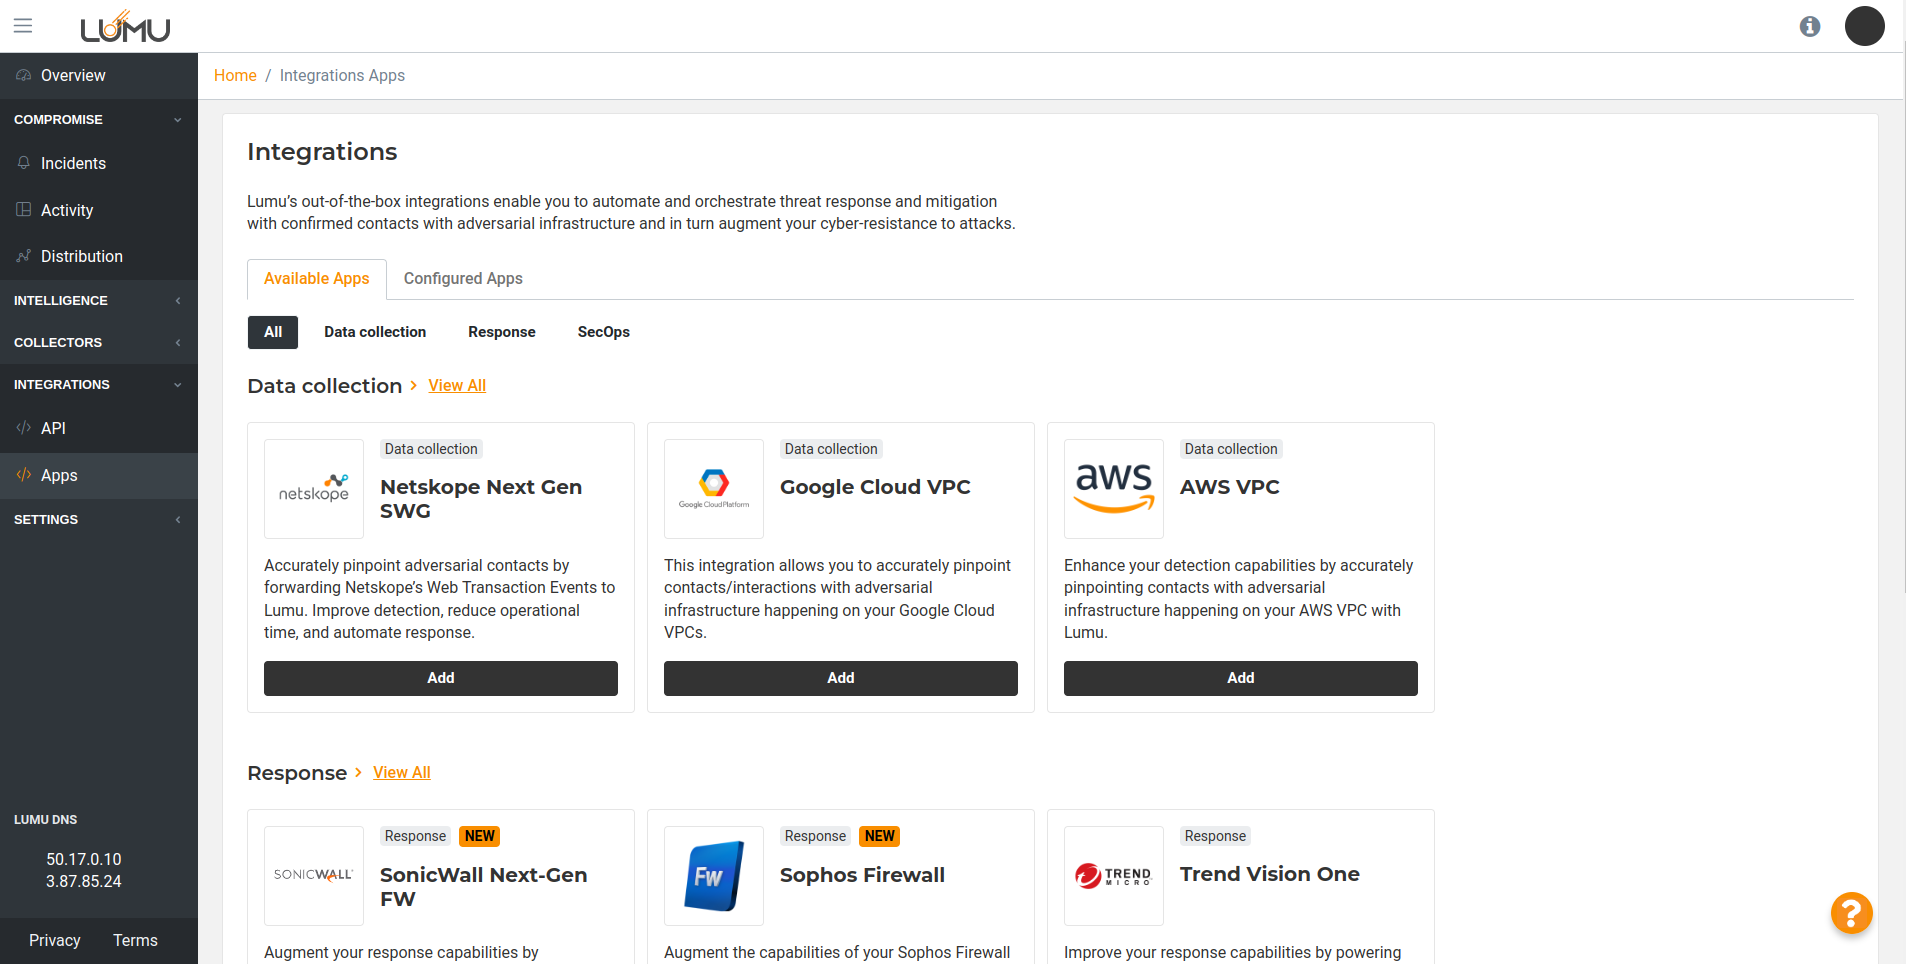This screenshot has width=1906, height=964.
Task: Open the hamburger menu icon
Action: (23, 26)
